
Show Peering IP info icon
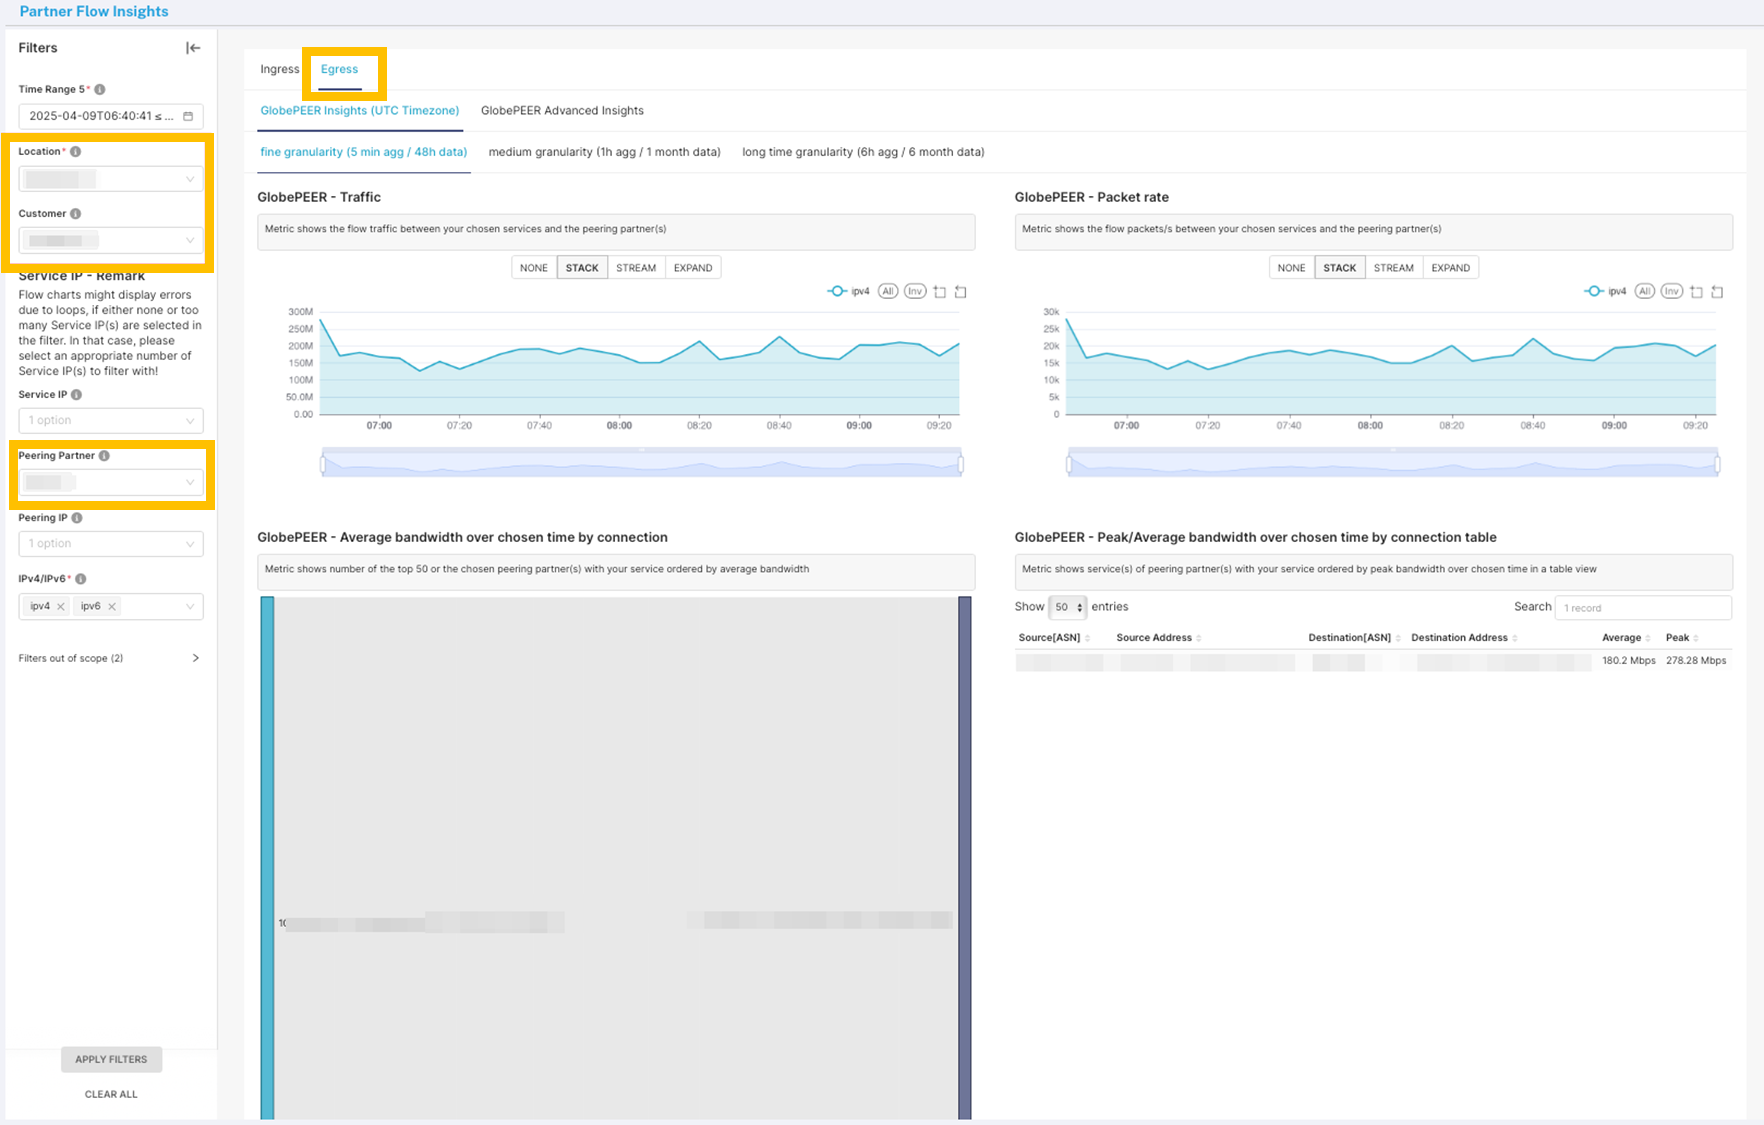click(77, 517)
